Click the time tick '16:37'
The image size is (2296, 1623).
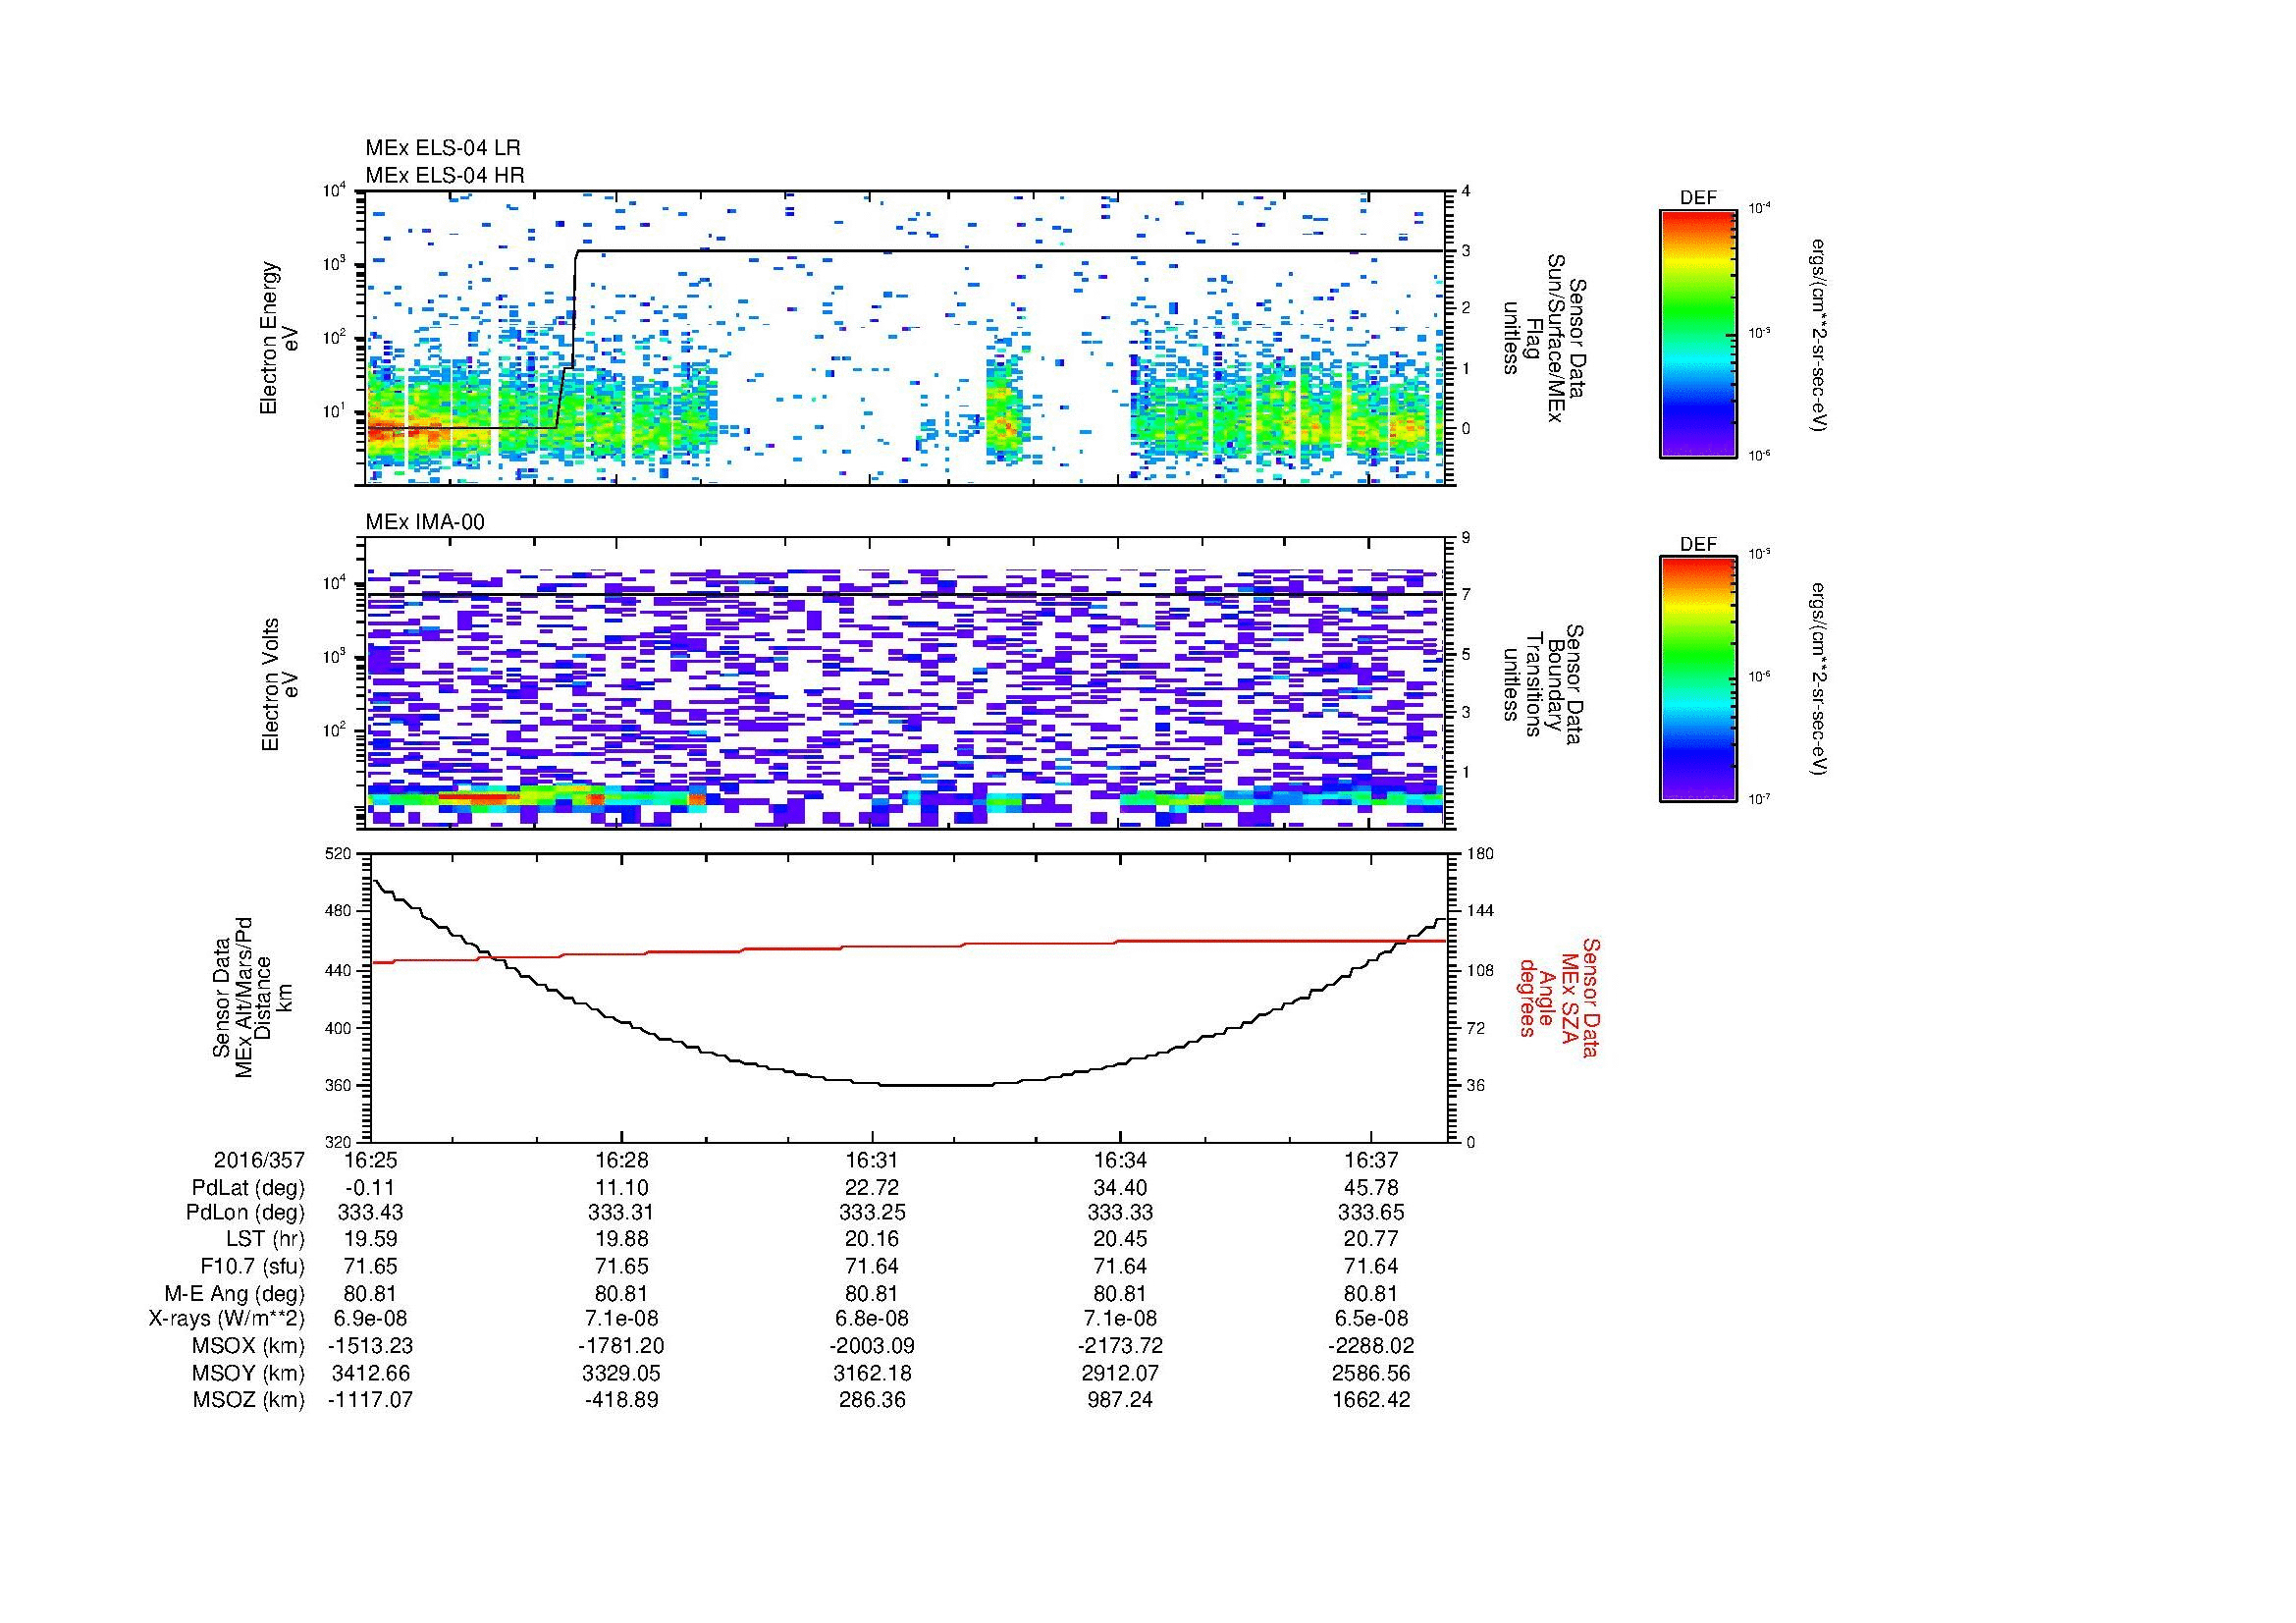1371,1161
